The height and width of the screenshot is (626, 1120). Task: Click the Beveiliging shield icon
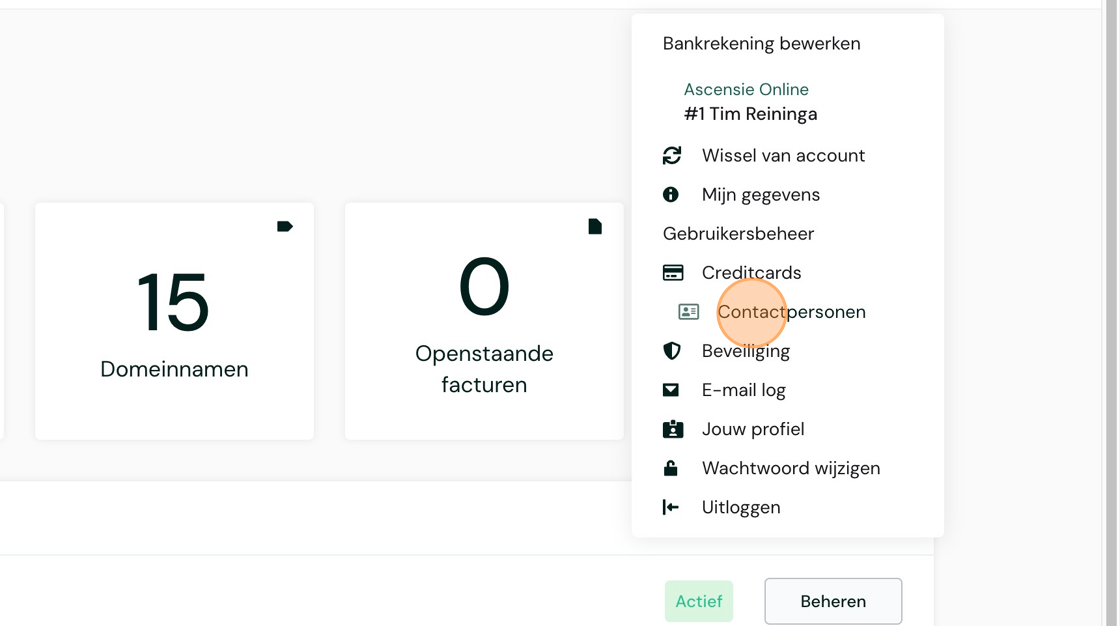click(x=672, y=351)
